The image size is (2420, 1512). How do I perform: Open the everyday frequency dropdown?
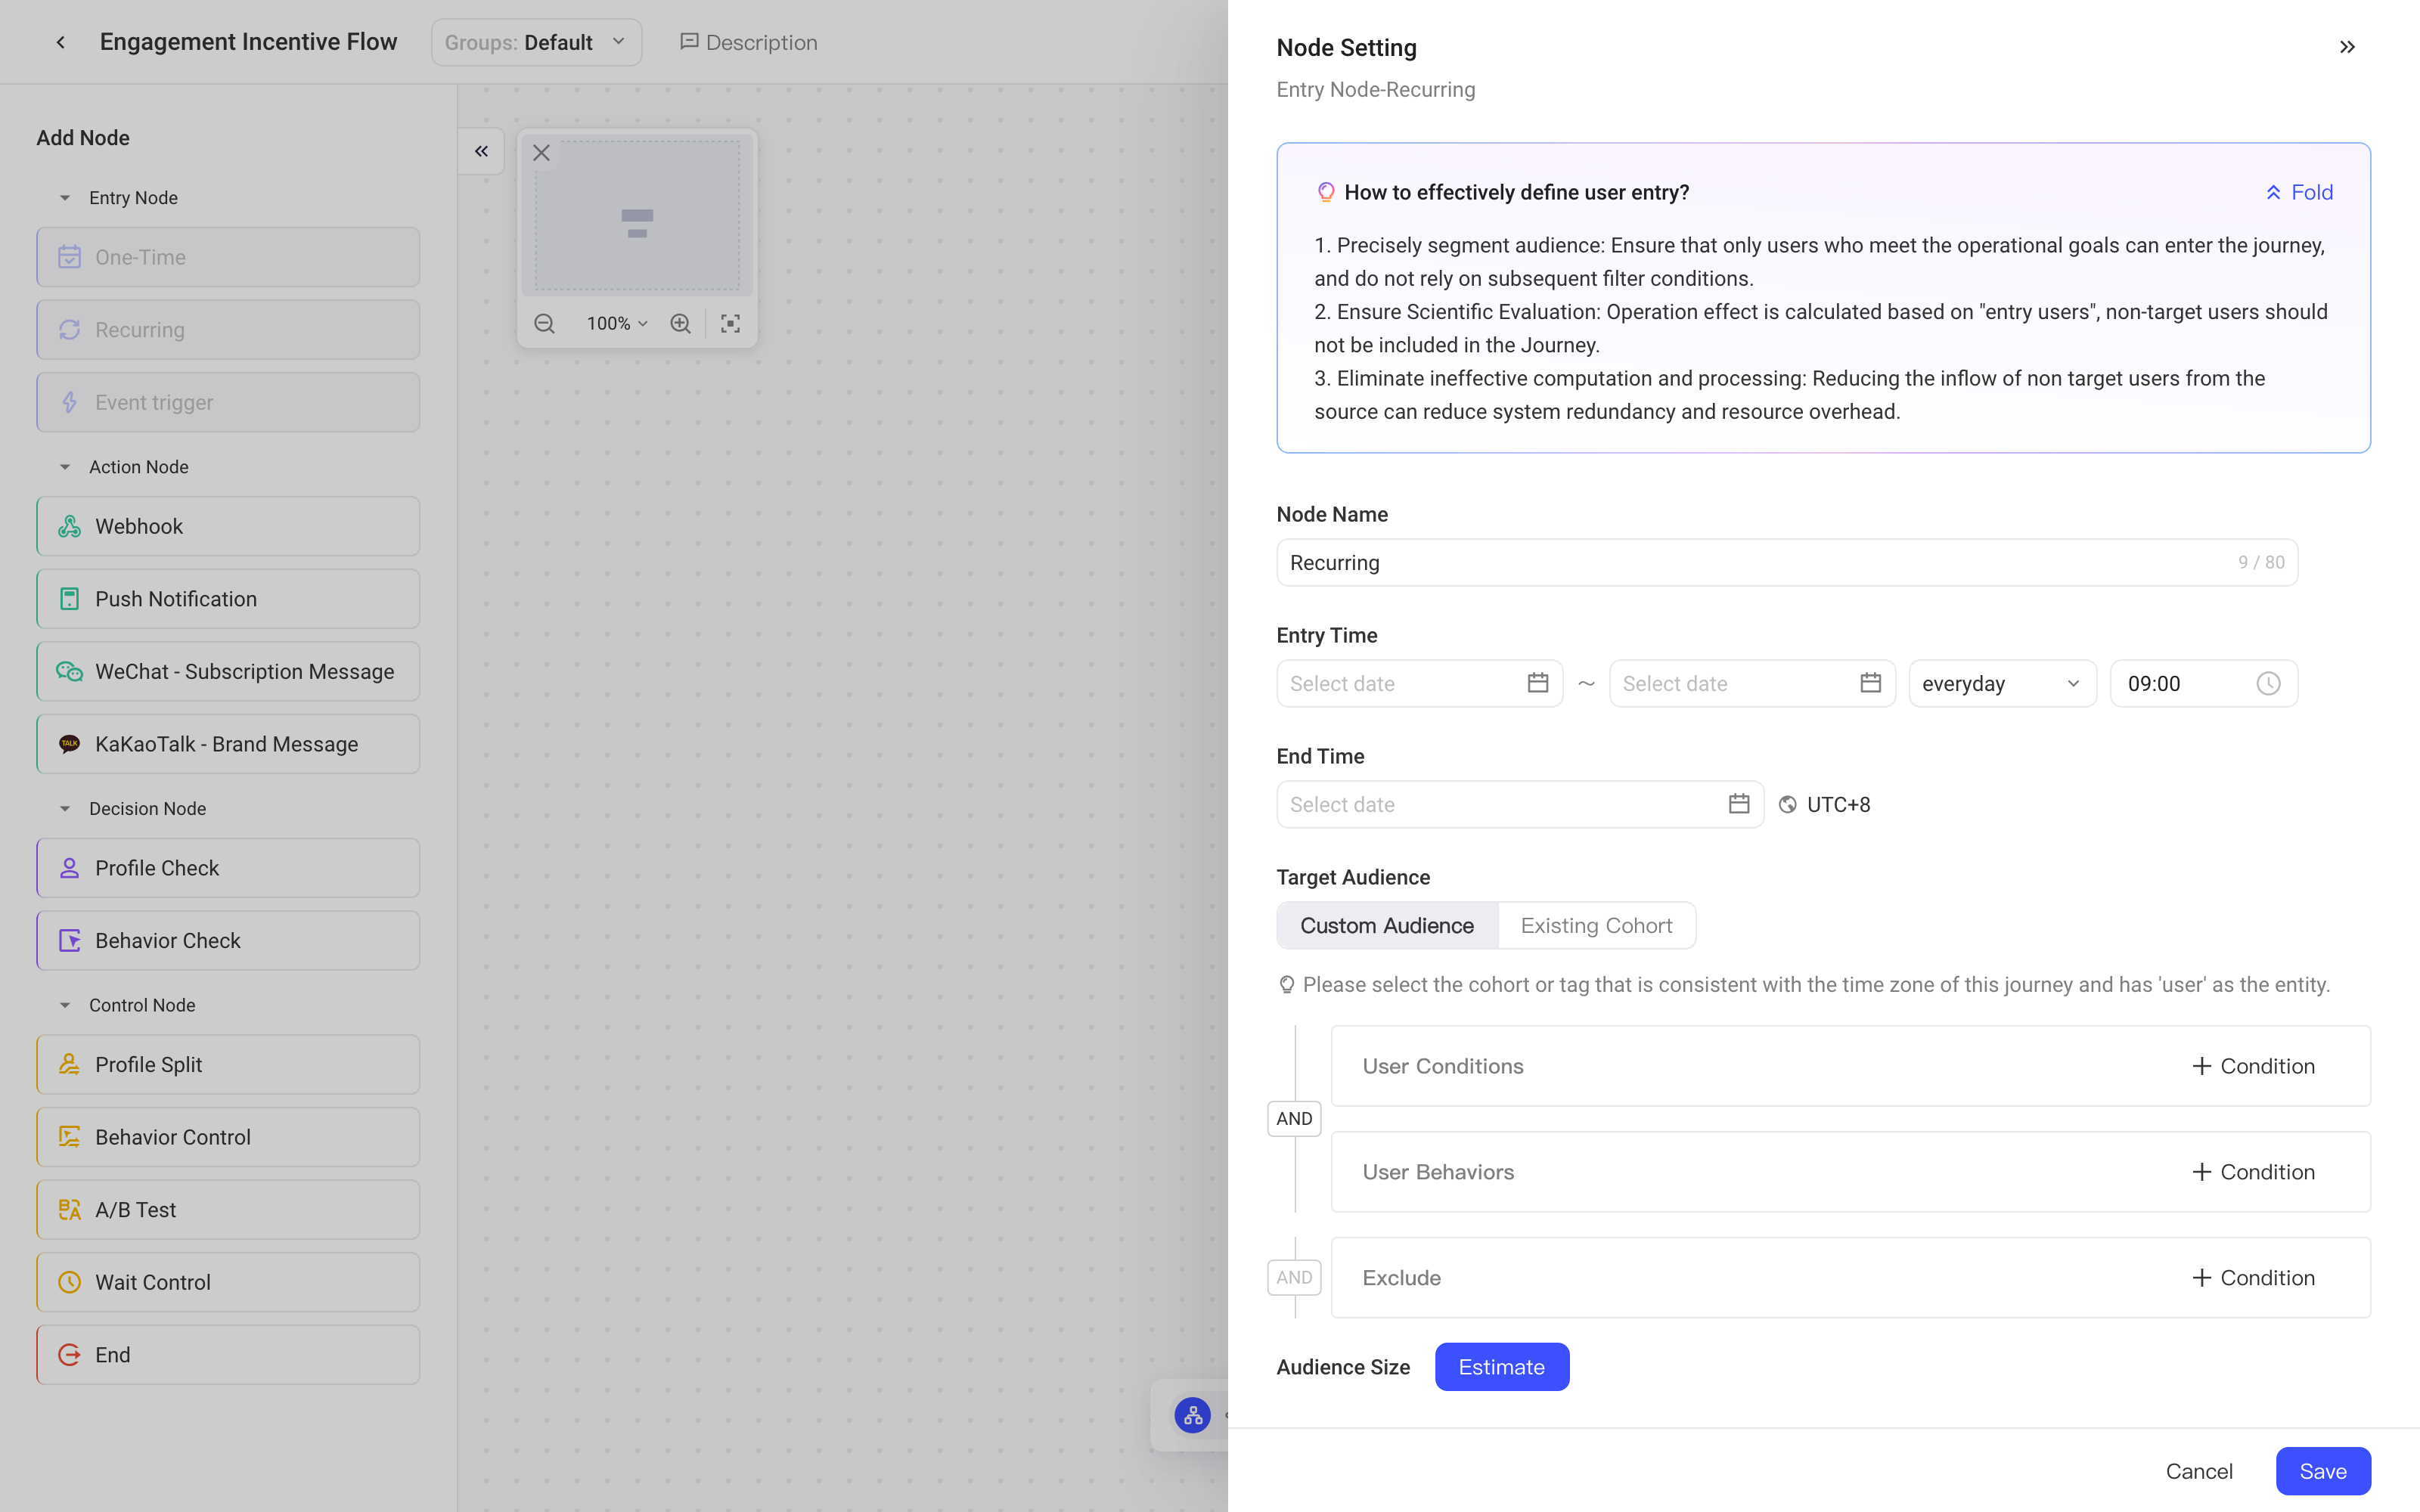point(2002,683)
